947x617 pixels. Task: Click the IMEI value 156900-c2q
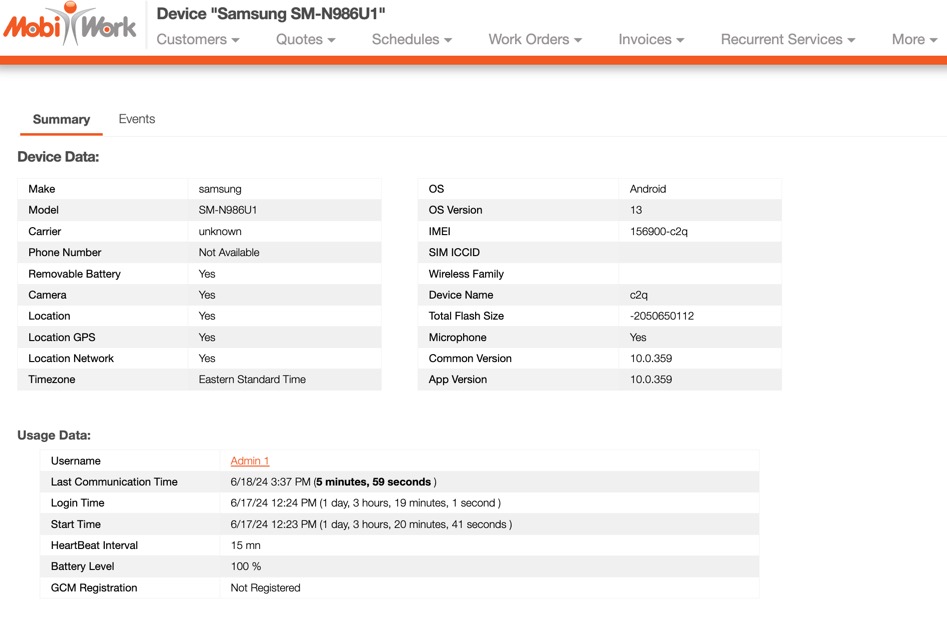pyautogui.click(x=658, y=231)
